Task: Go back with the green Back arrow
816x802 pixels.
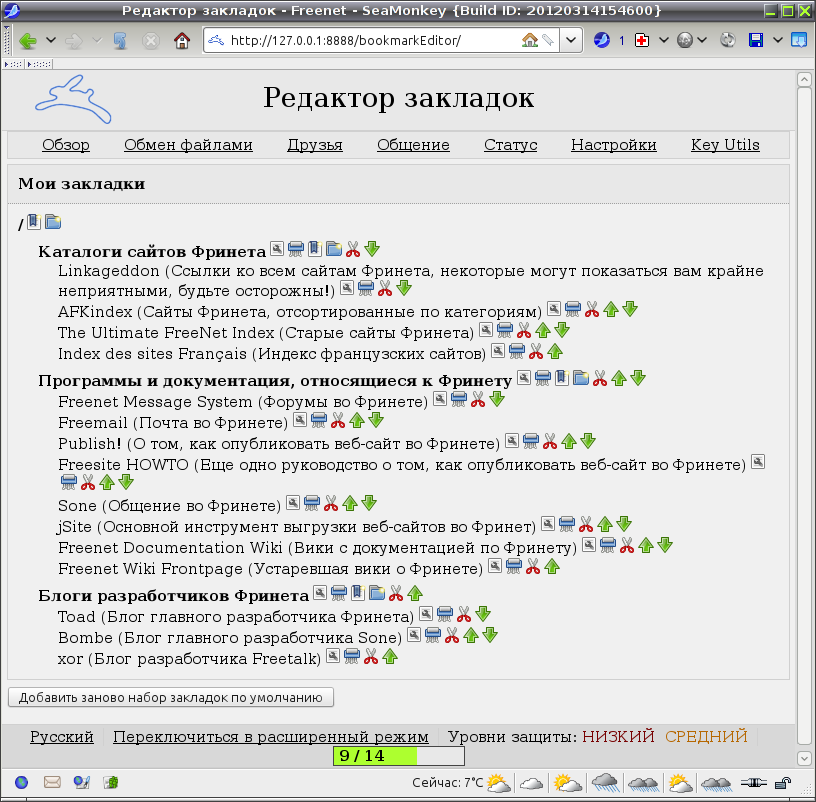Action: click(28, 40)
